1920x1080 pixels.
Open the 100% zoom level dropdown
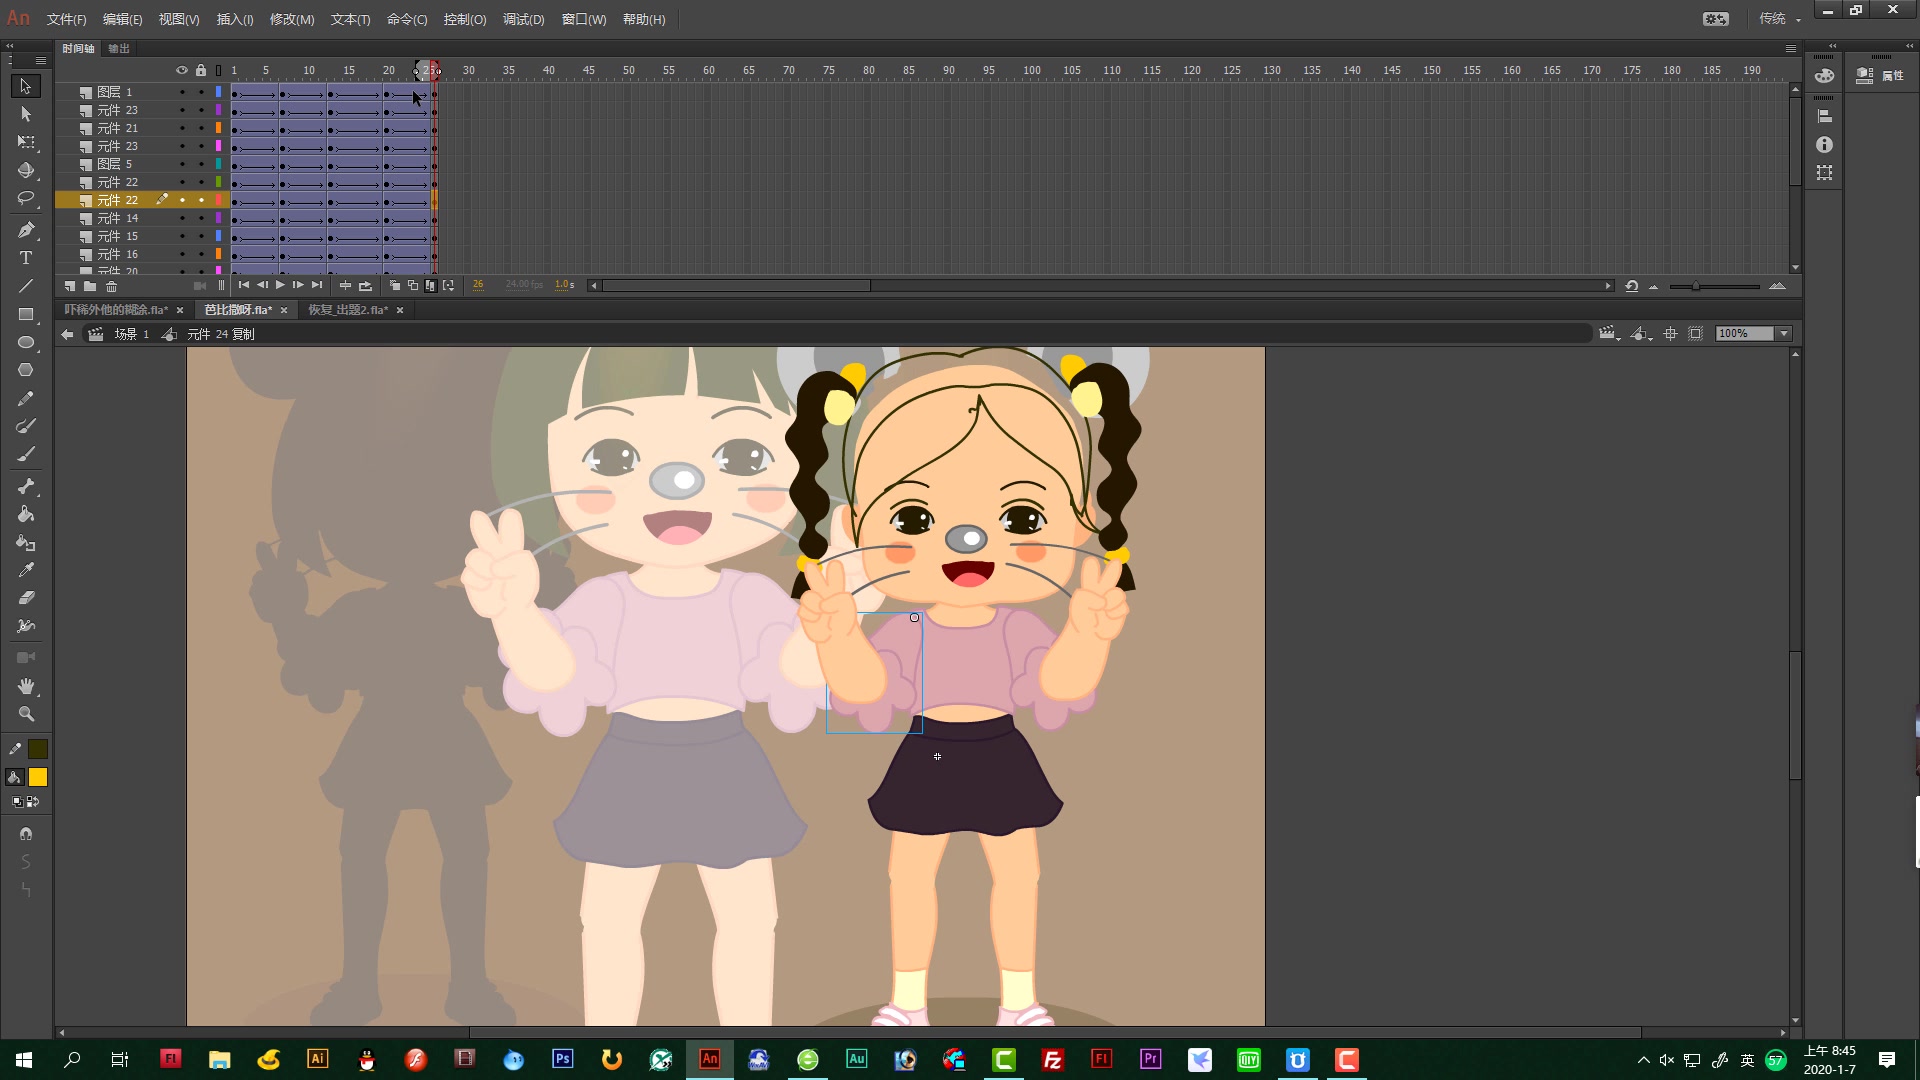point(1783,334)
